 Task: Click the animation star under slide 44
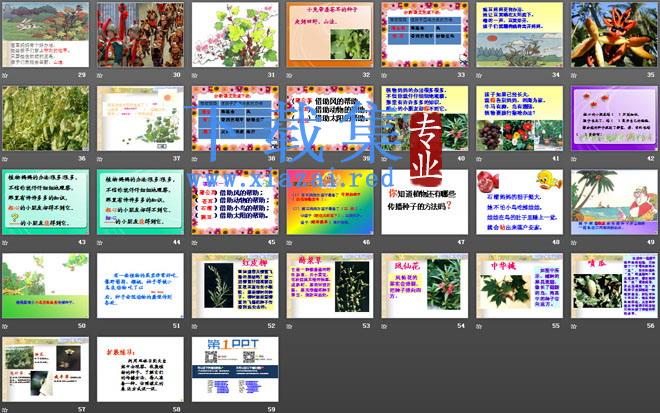point(100,243)
